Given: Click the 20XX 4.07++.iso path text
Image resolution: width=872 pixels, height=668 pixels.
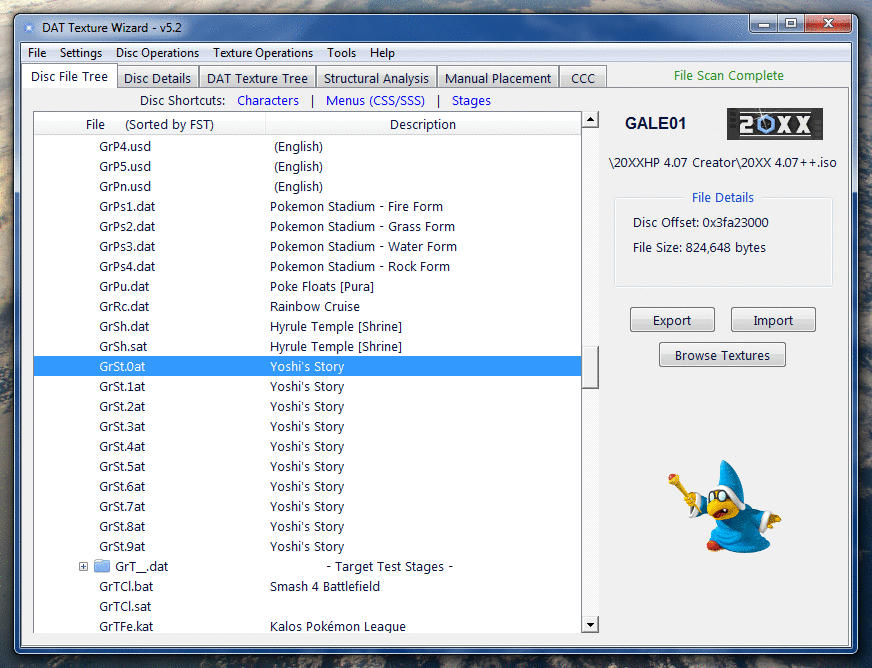Looking at the screenshot, I should [x=722, y=163].
